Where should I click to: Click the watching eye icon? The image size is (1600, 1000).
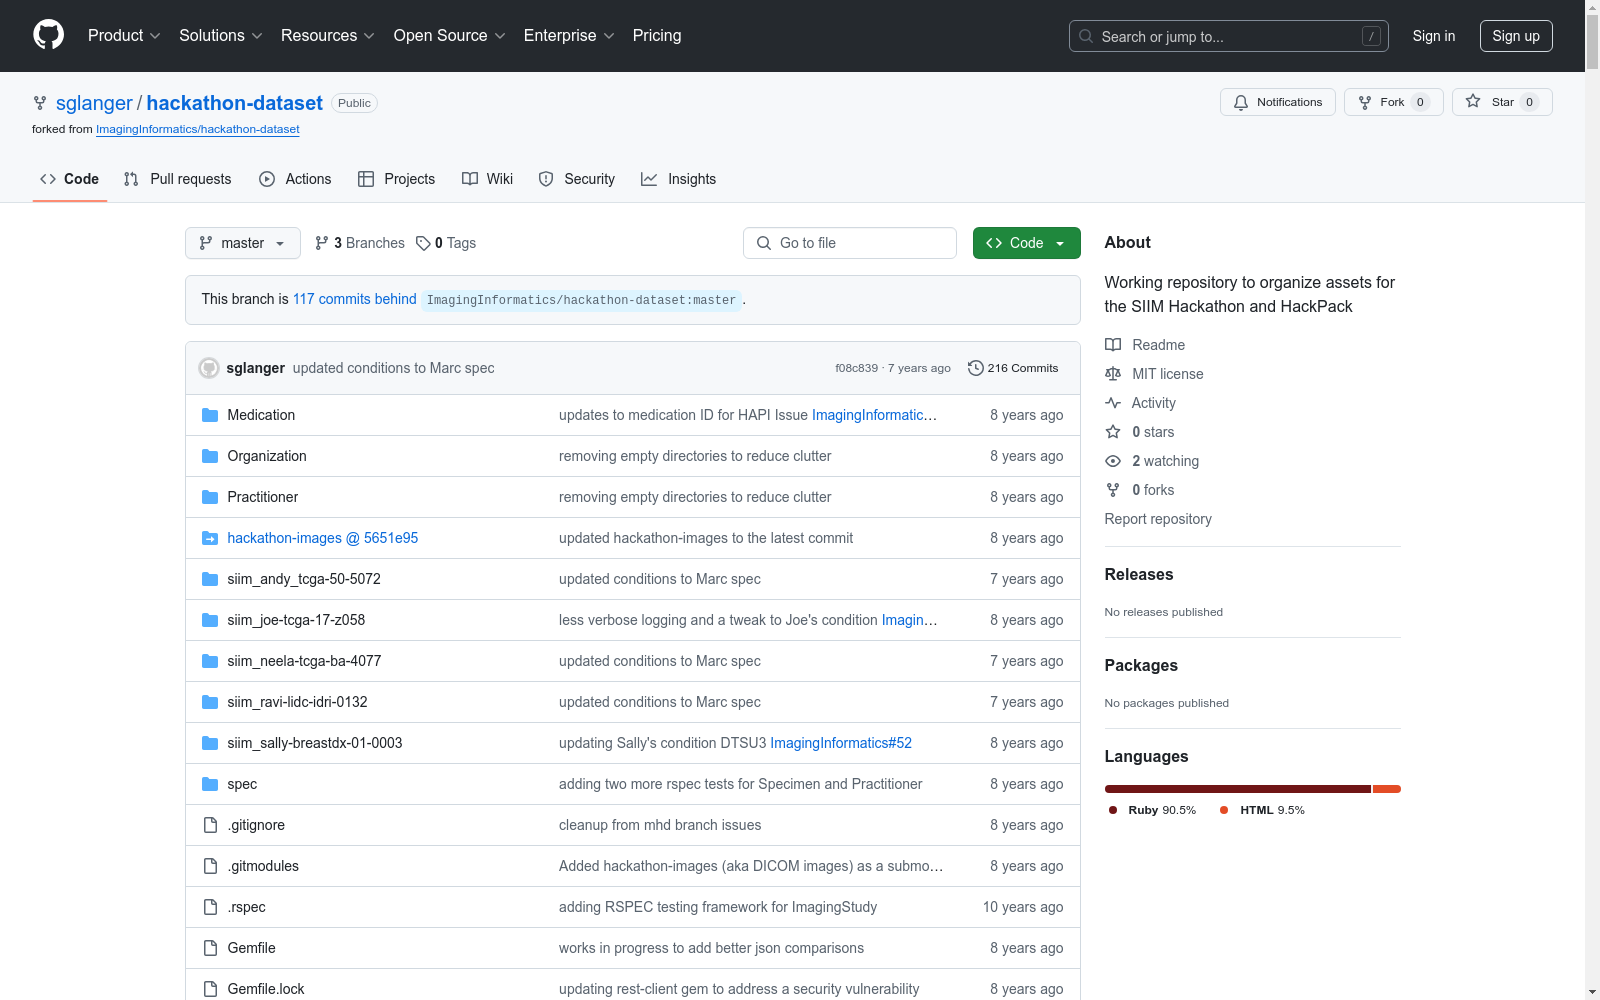(1113, 461)
